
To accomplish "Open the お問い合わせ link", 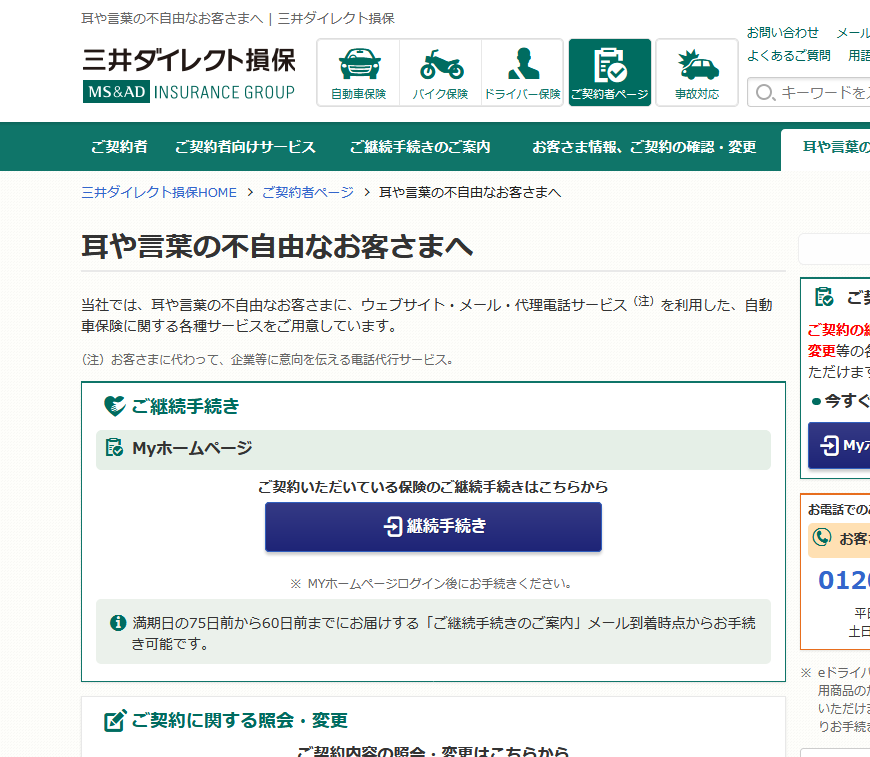I will 782,33.
